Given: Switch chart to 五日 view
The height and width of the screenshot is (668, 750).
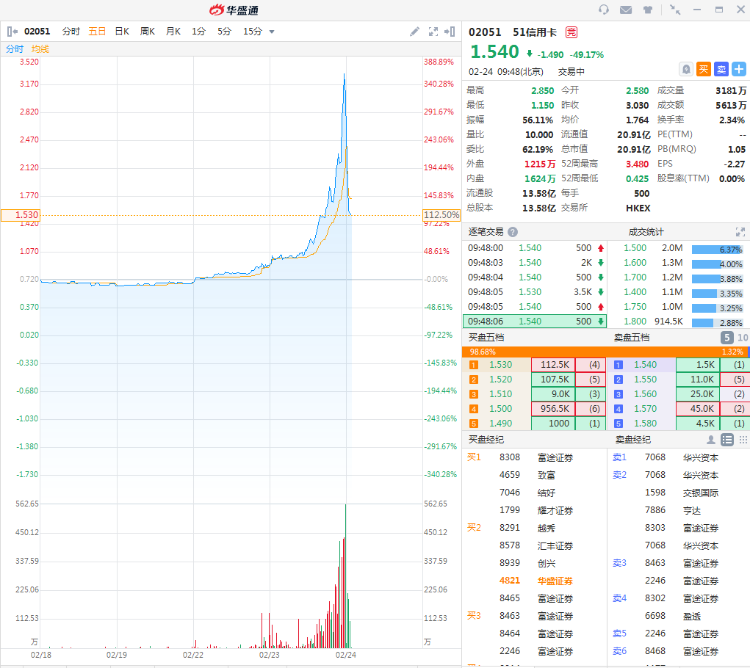Looking at the screenshot, I should pos(97,32).
